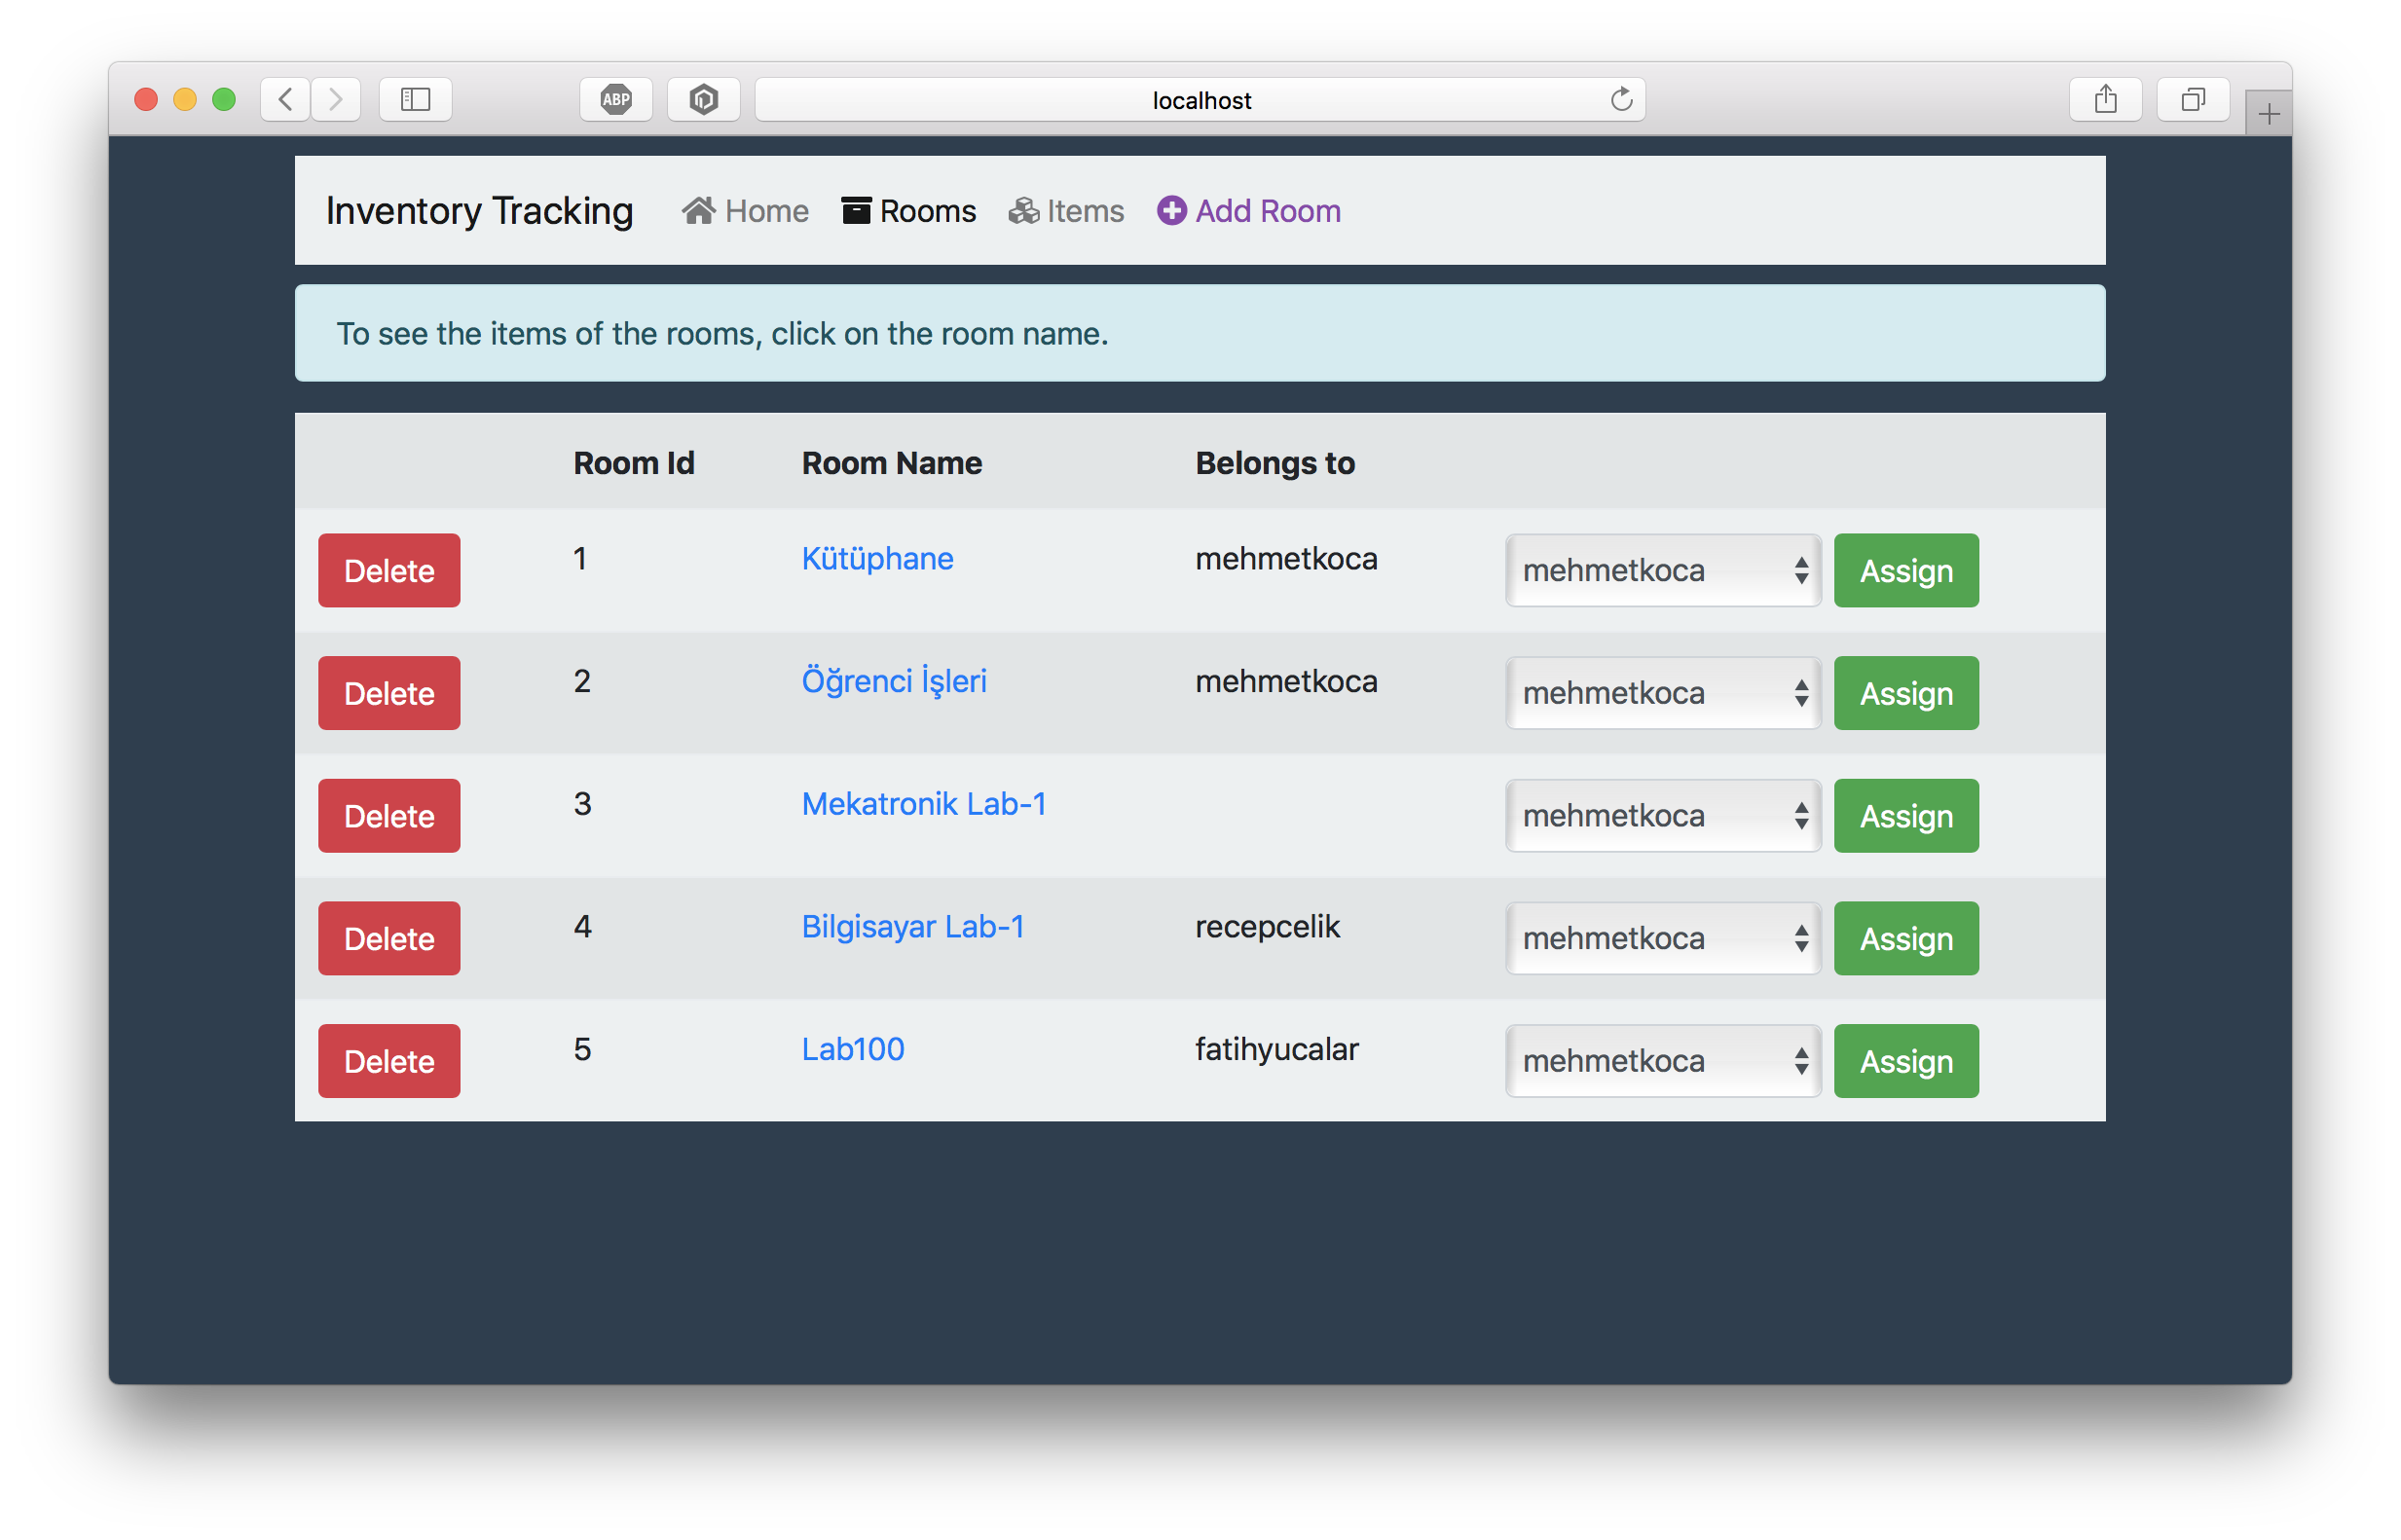Toggle the Safari sidebar icon

pos(415,99)
